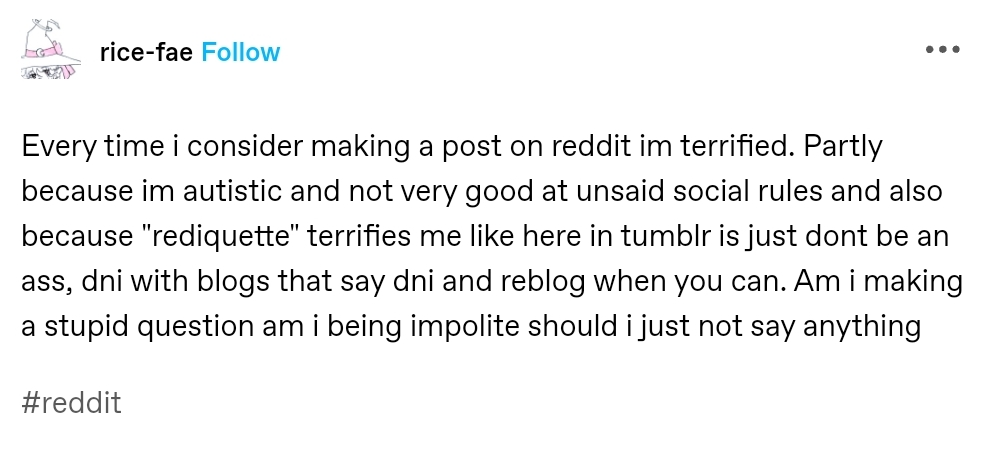993x450 pixels.
Task: Click the rice-fae blog username
Action: point(147,52)
